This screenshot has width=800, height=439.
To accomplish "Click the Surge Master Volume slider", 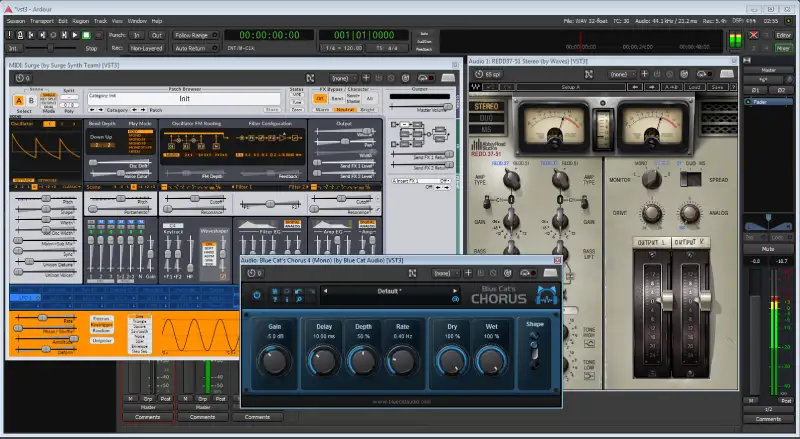I will (x=421, y=107).
